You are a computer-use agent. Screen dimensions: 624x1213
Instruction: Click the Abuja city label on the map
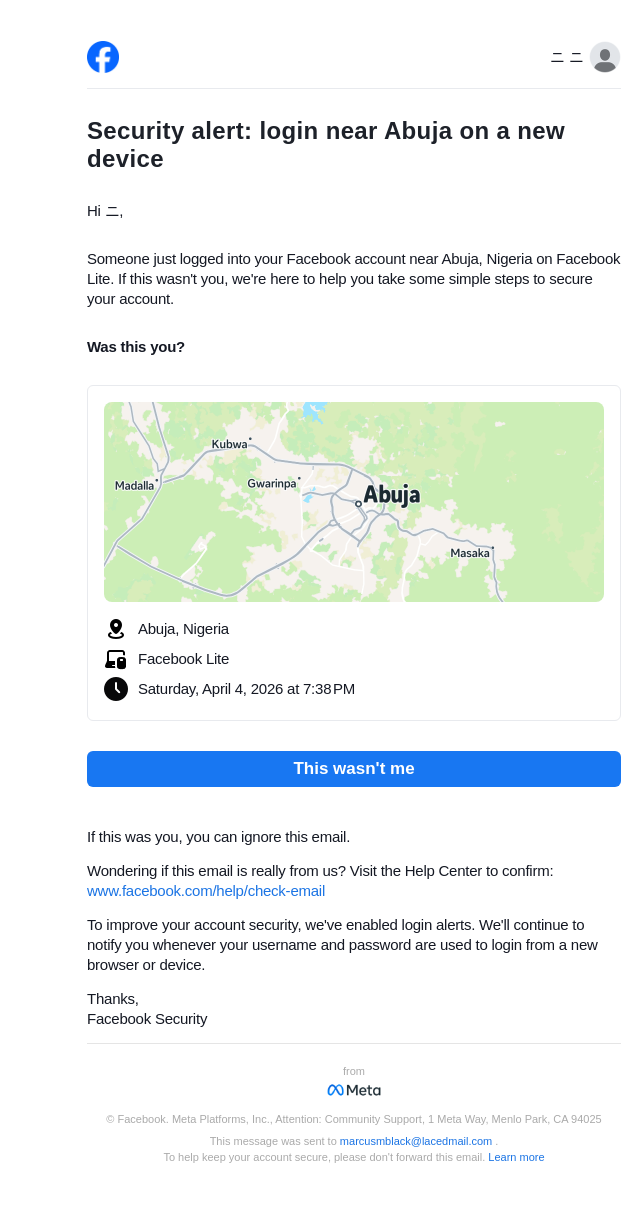click(391, 495)
